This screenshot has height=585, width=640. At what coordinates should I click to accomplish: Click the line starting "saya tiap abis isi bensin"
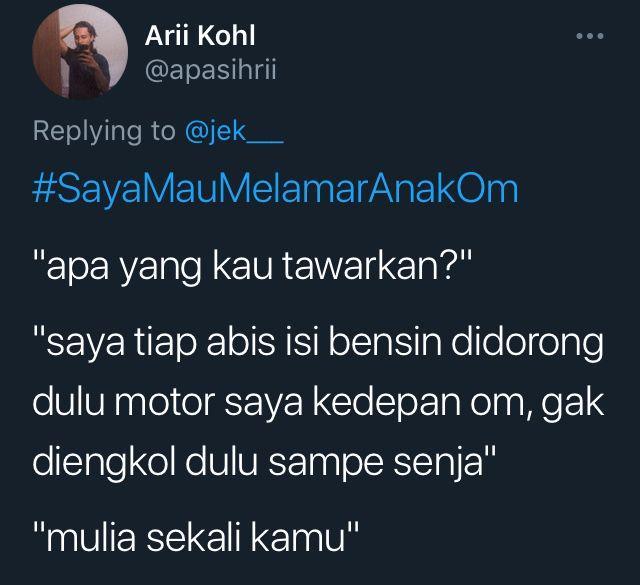pos(319,342)
